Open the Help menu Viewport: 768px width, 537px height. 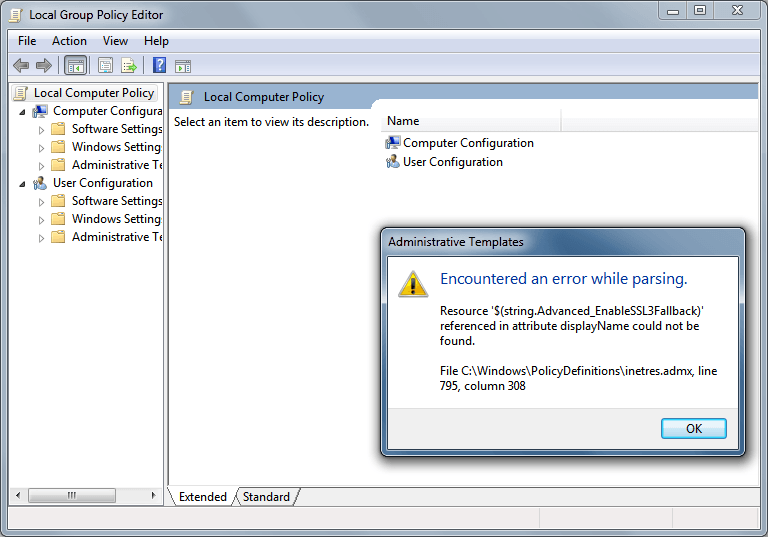coord(156,41)
